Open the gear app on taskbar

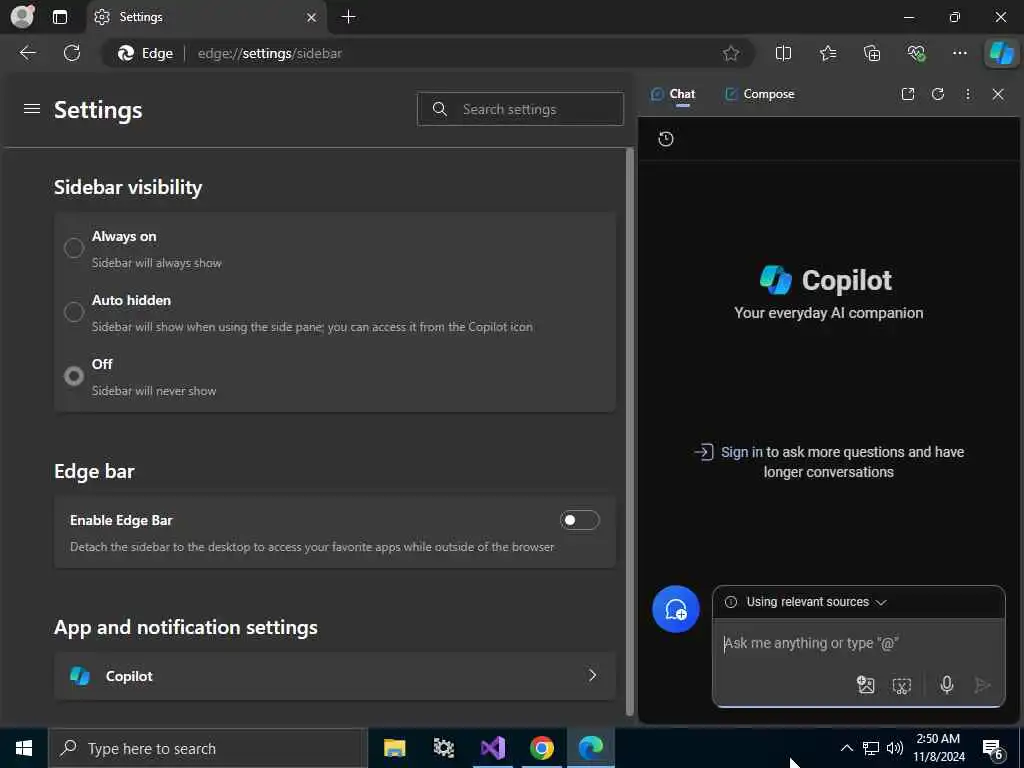(443, 748)
